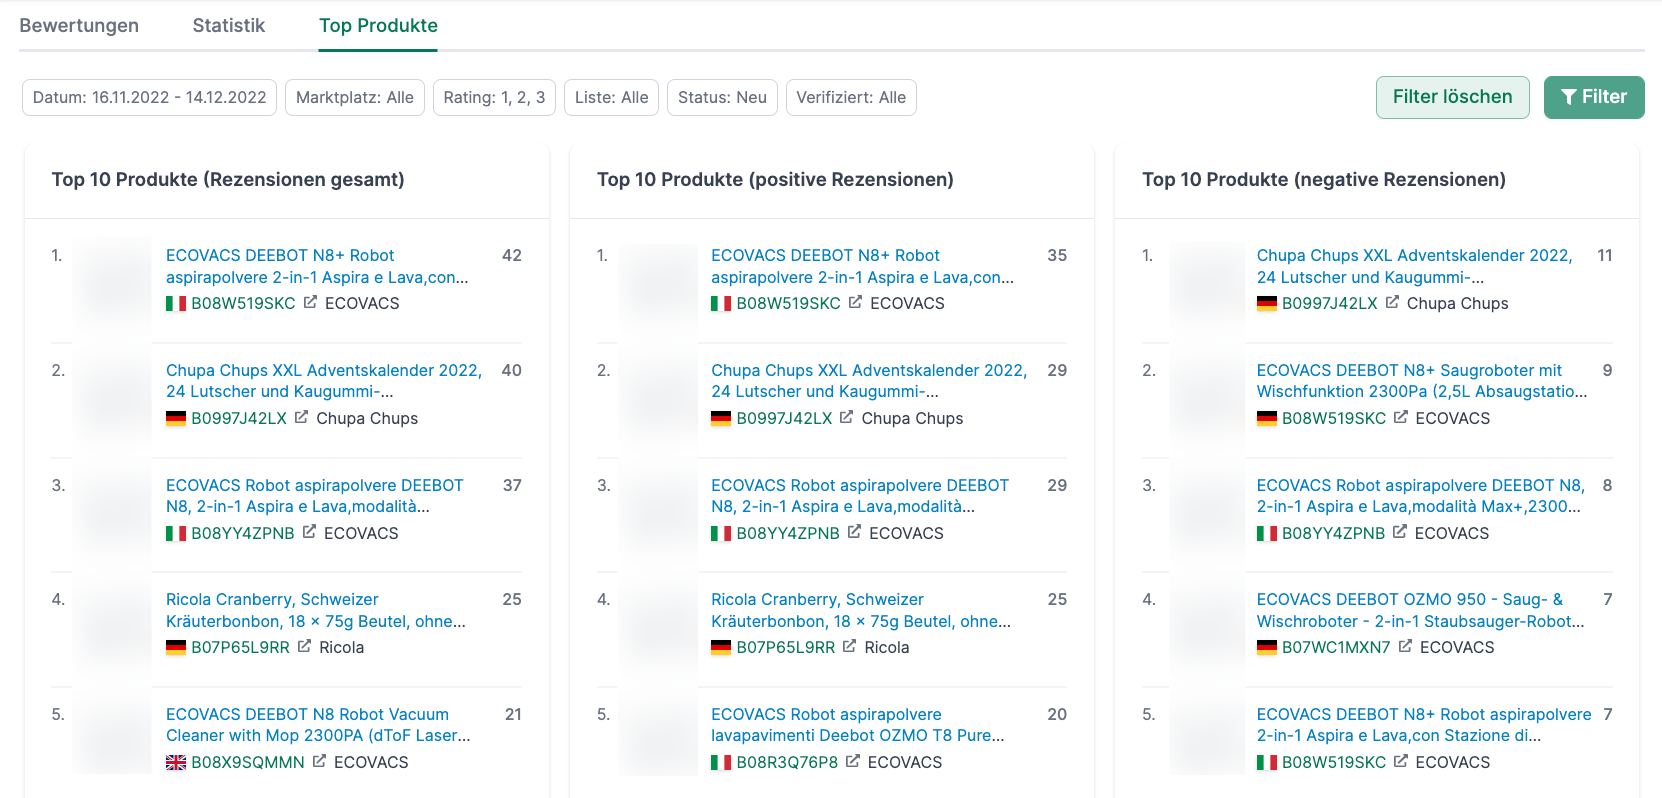The width and height of the screenshot is (1662, 798).
Task: Open the Liste: Alle filter chip
Action: (x=611, y=97)
